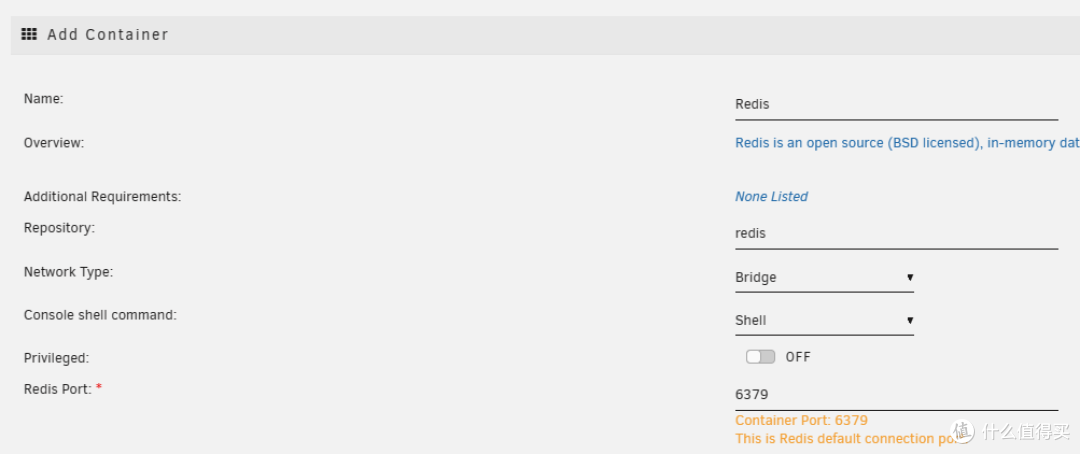Image resolution: width=1080 pixels, height=454 pixels.
Task: Click the None Listed requirements link
Action: click(x=771, y=197)
